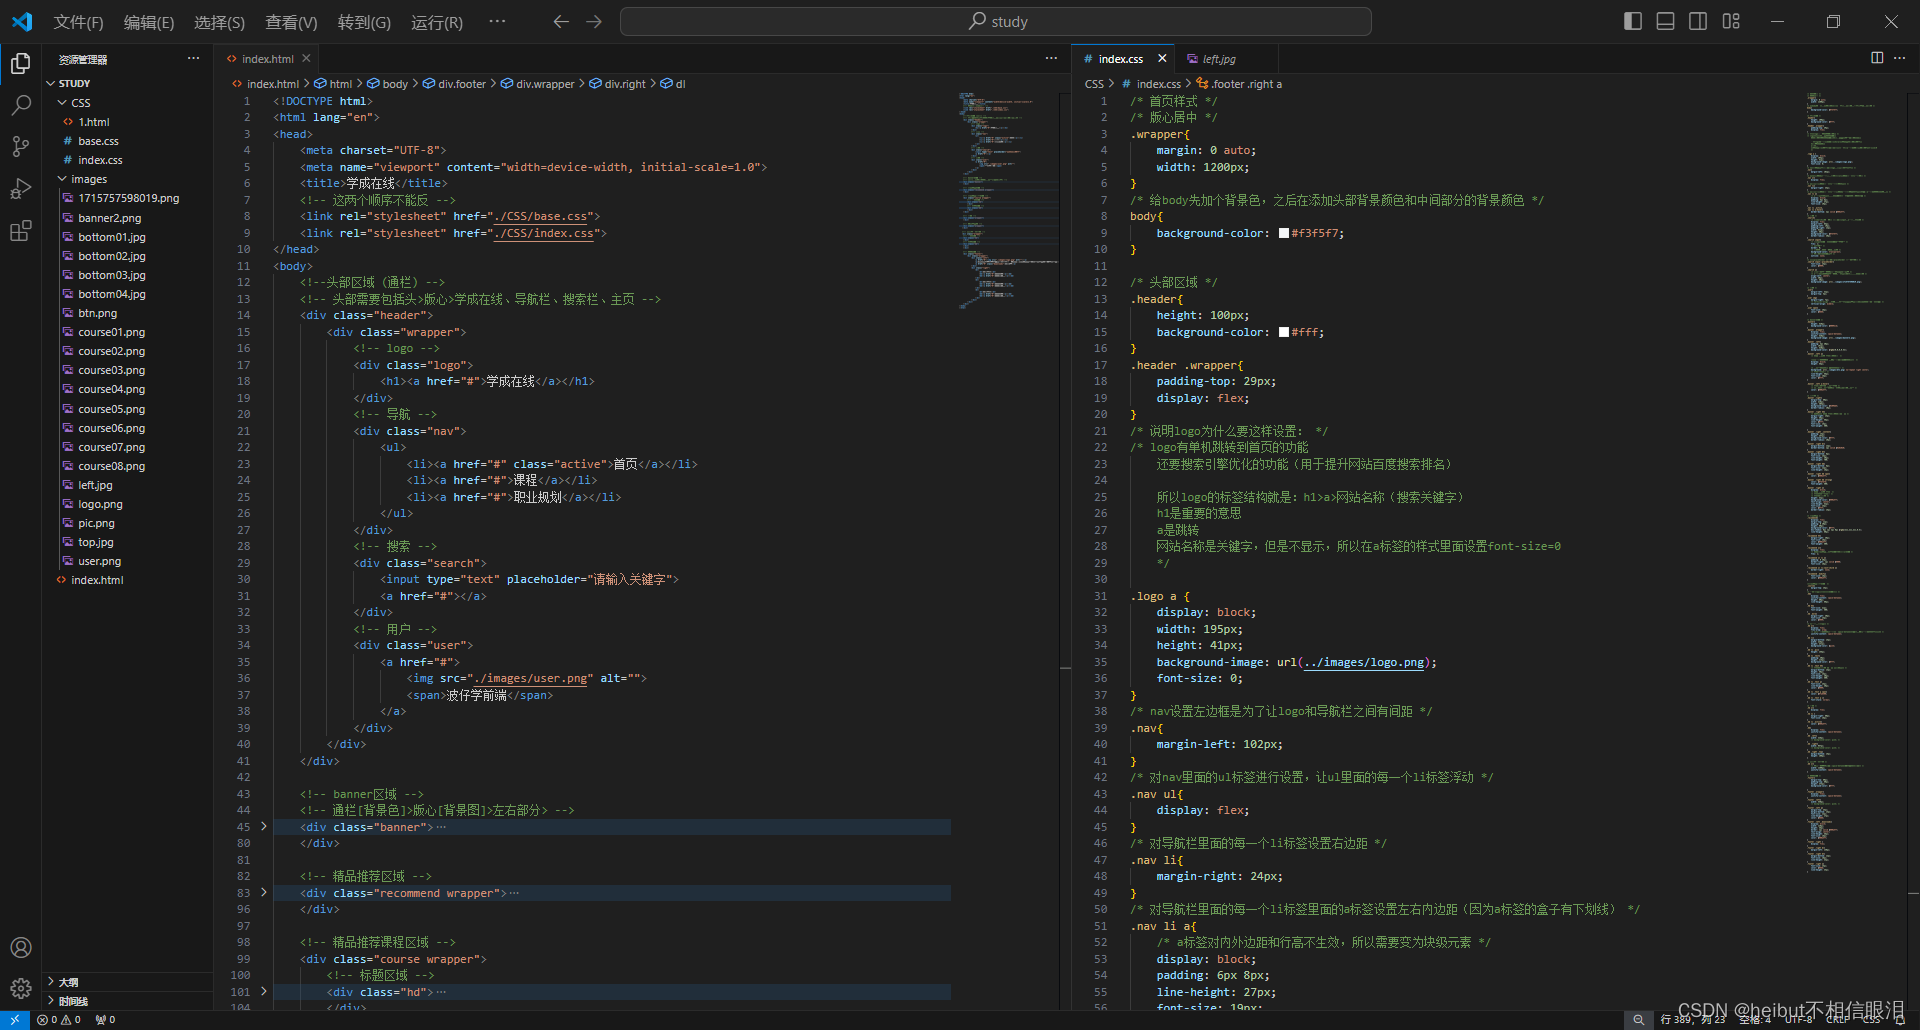Open the overflow menu ellipsis in title bar
This screenshot has height=1030, width=1920.
tap(497, 22)
